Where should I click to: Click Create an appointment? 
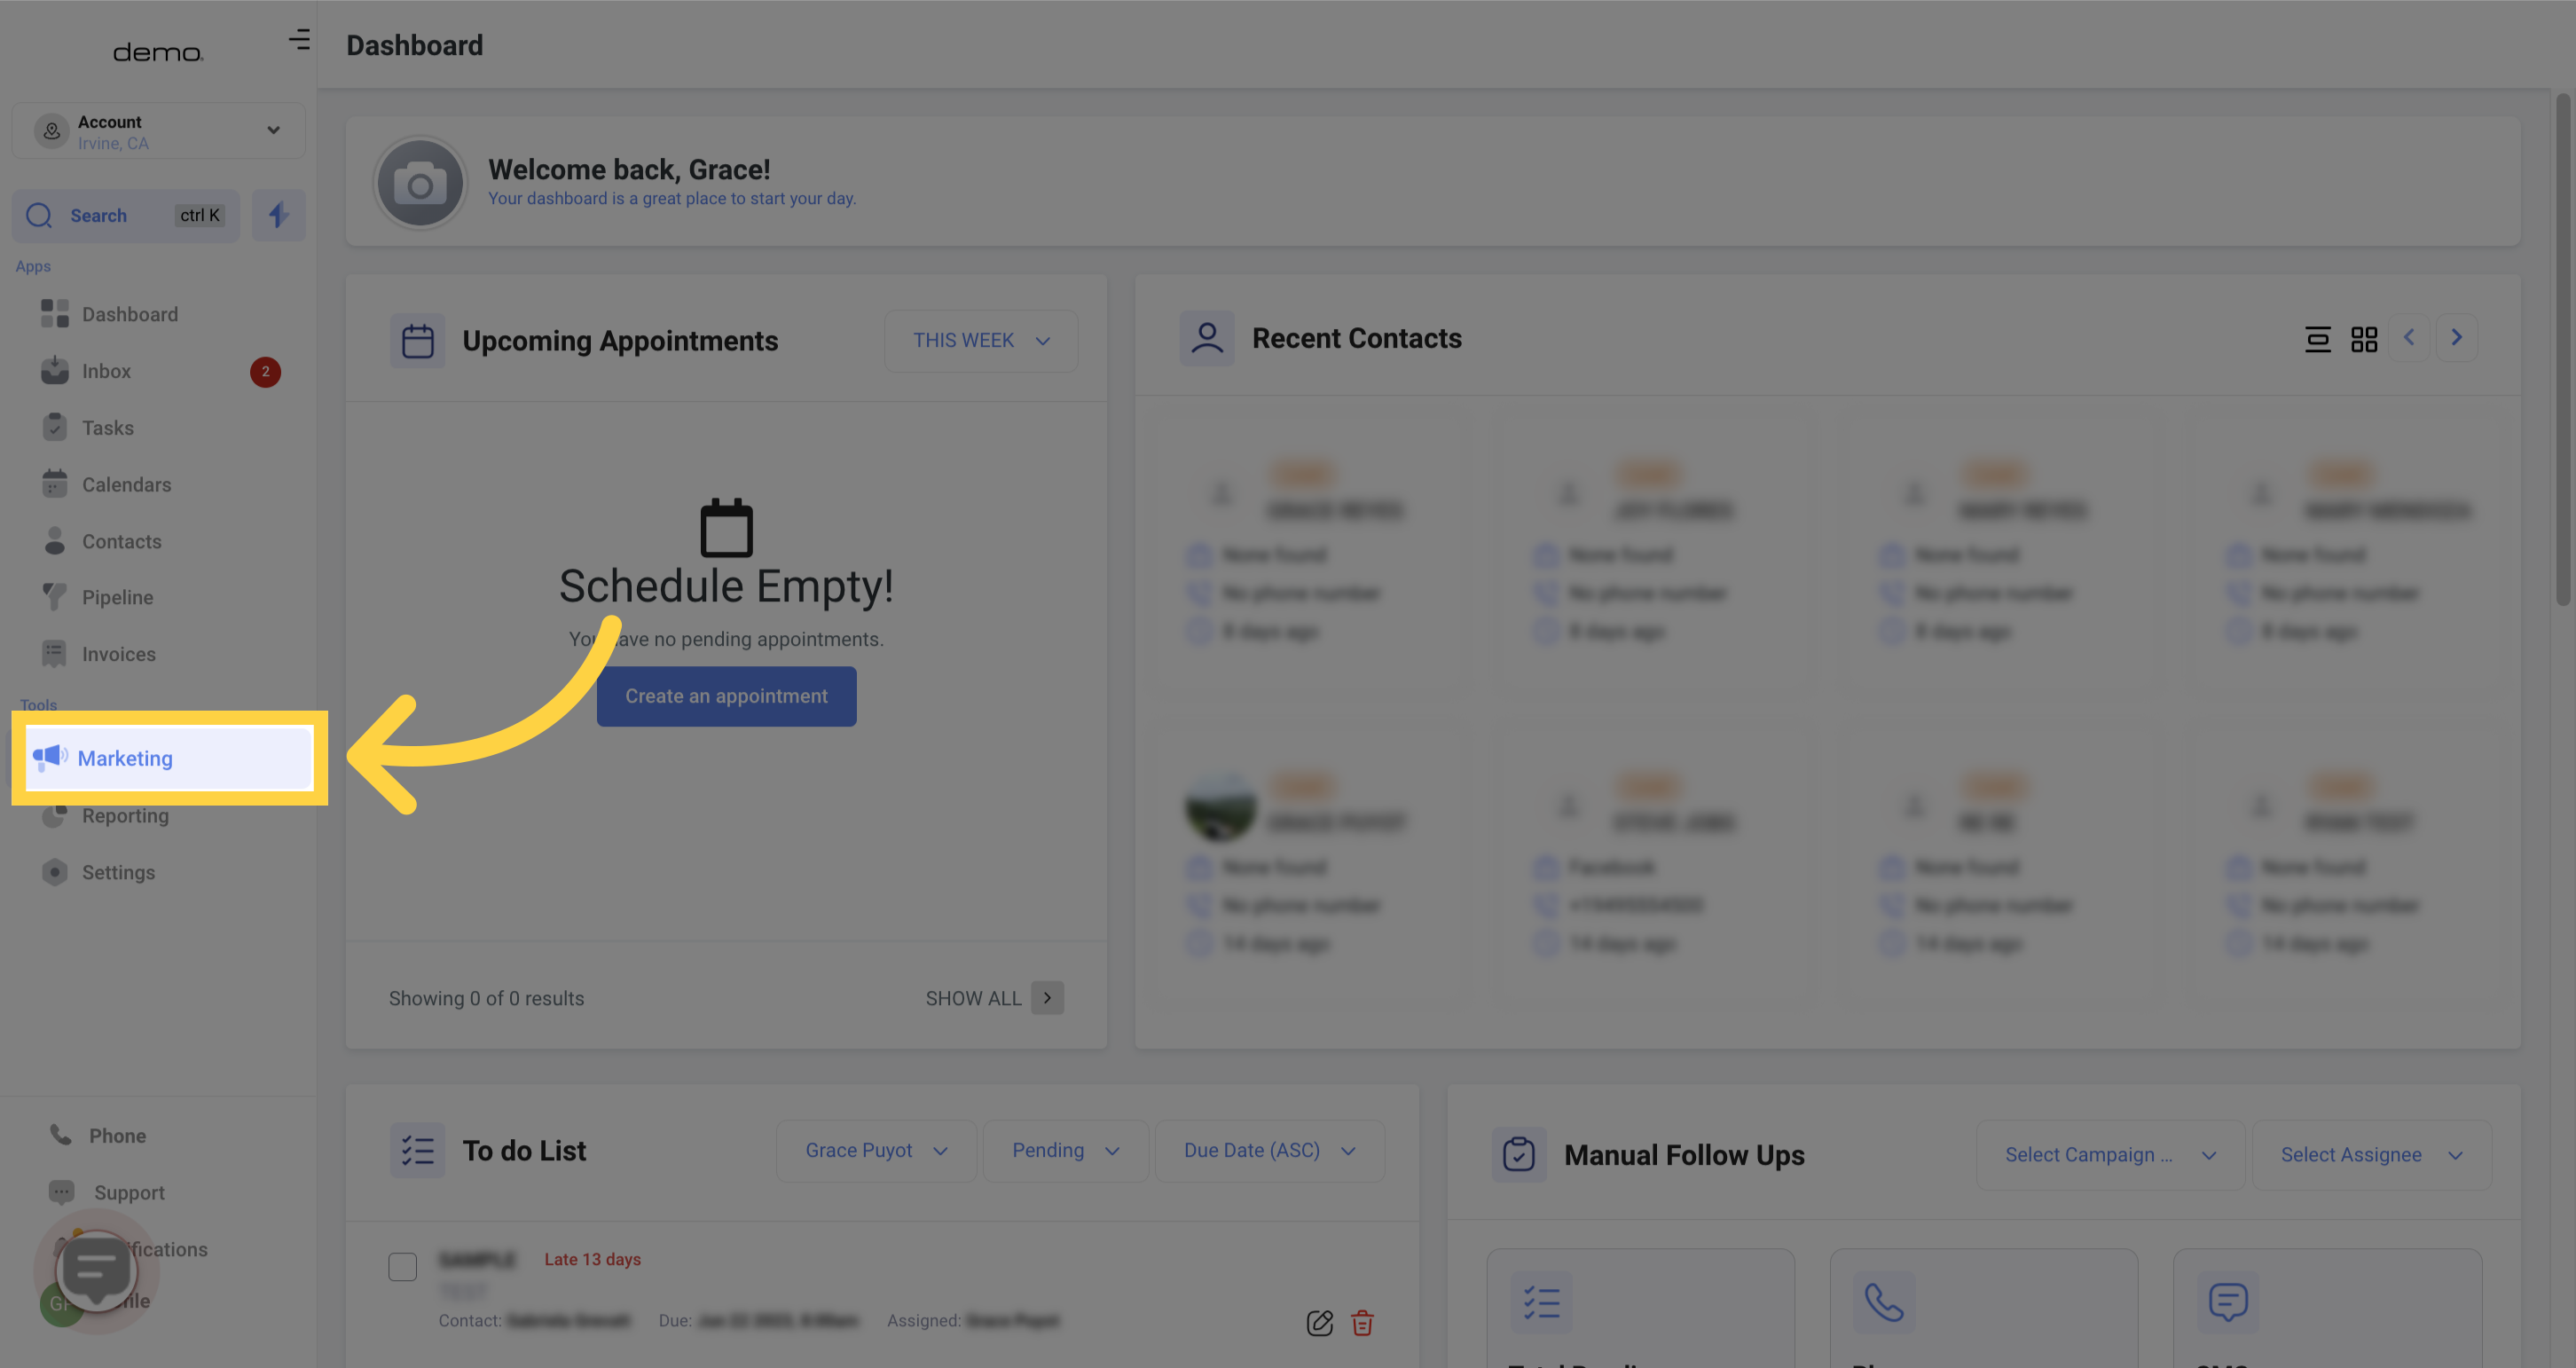point(726,696)
